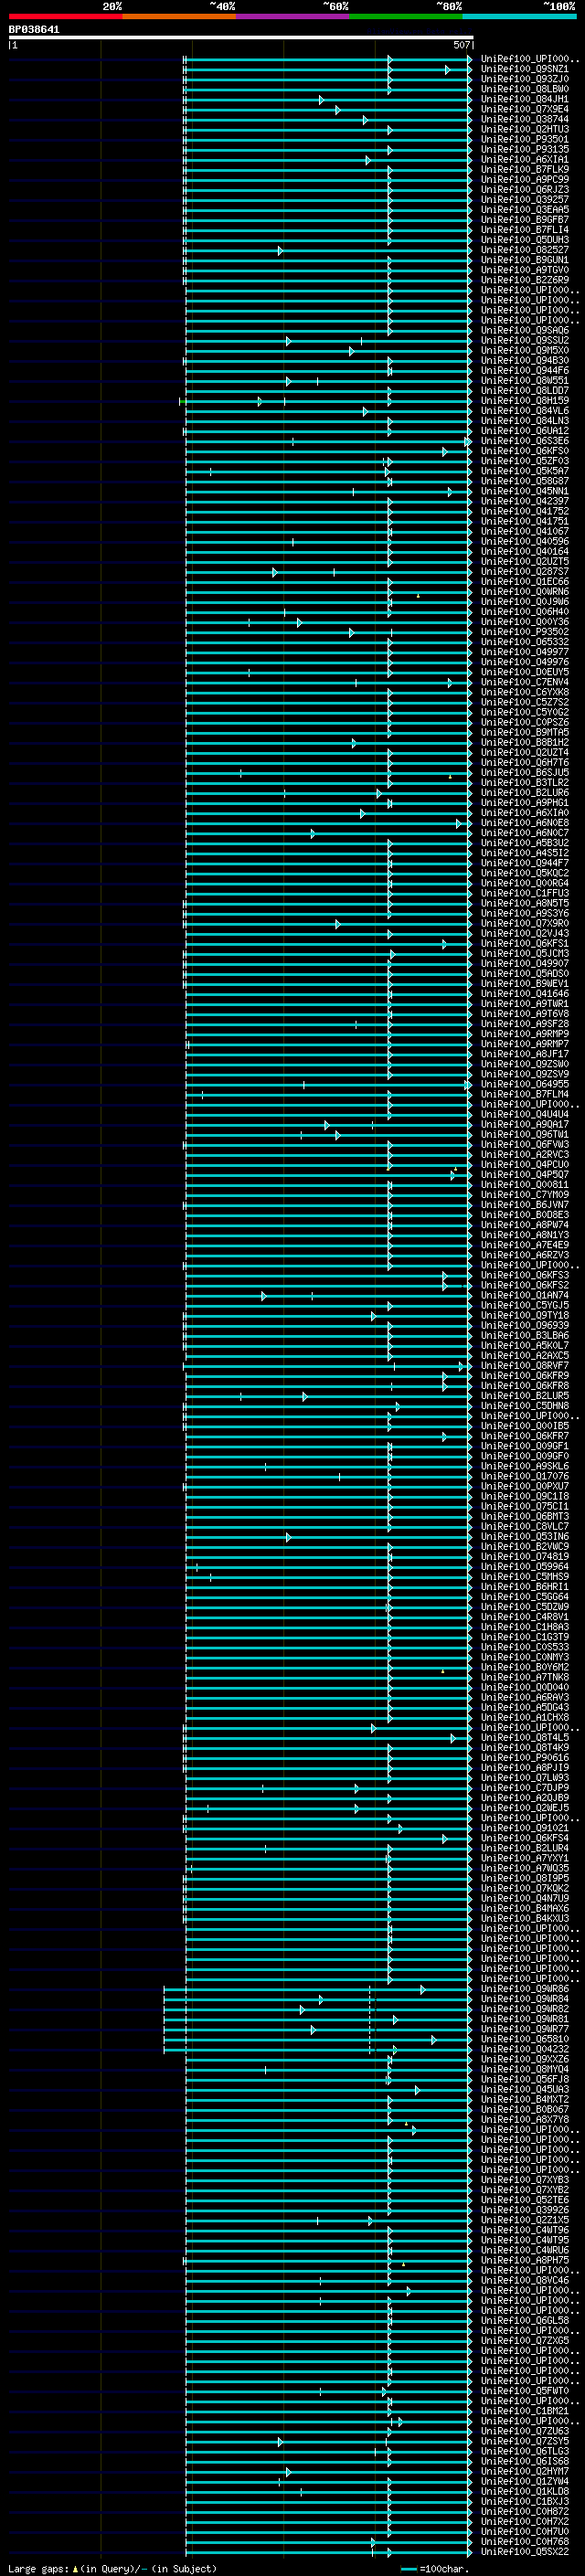
Task: Select the UniRef100_P93135 label
Action: [525, 149]
